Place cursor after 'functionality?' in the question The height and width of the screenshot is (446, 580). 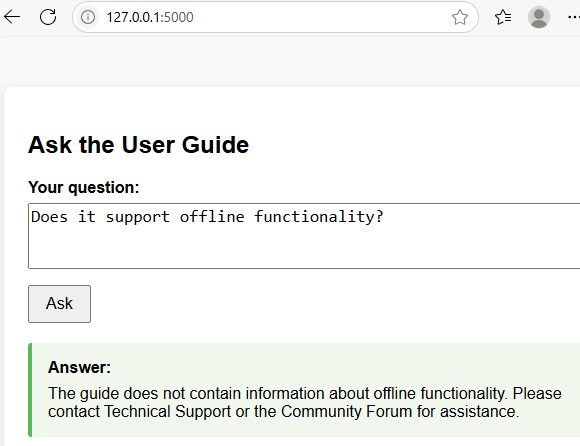(x=384, y=217)
